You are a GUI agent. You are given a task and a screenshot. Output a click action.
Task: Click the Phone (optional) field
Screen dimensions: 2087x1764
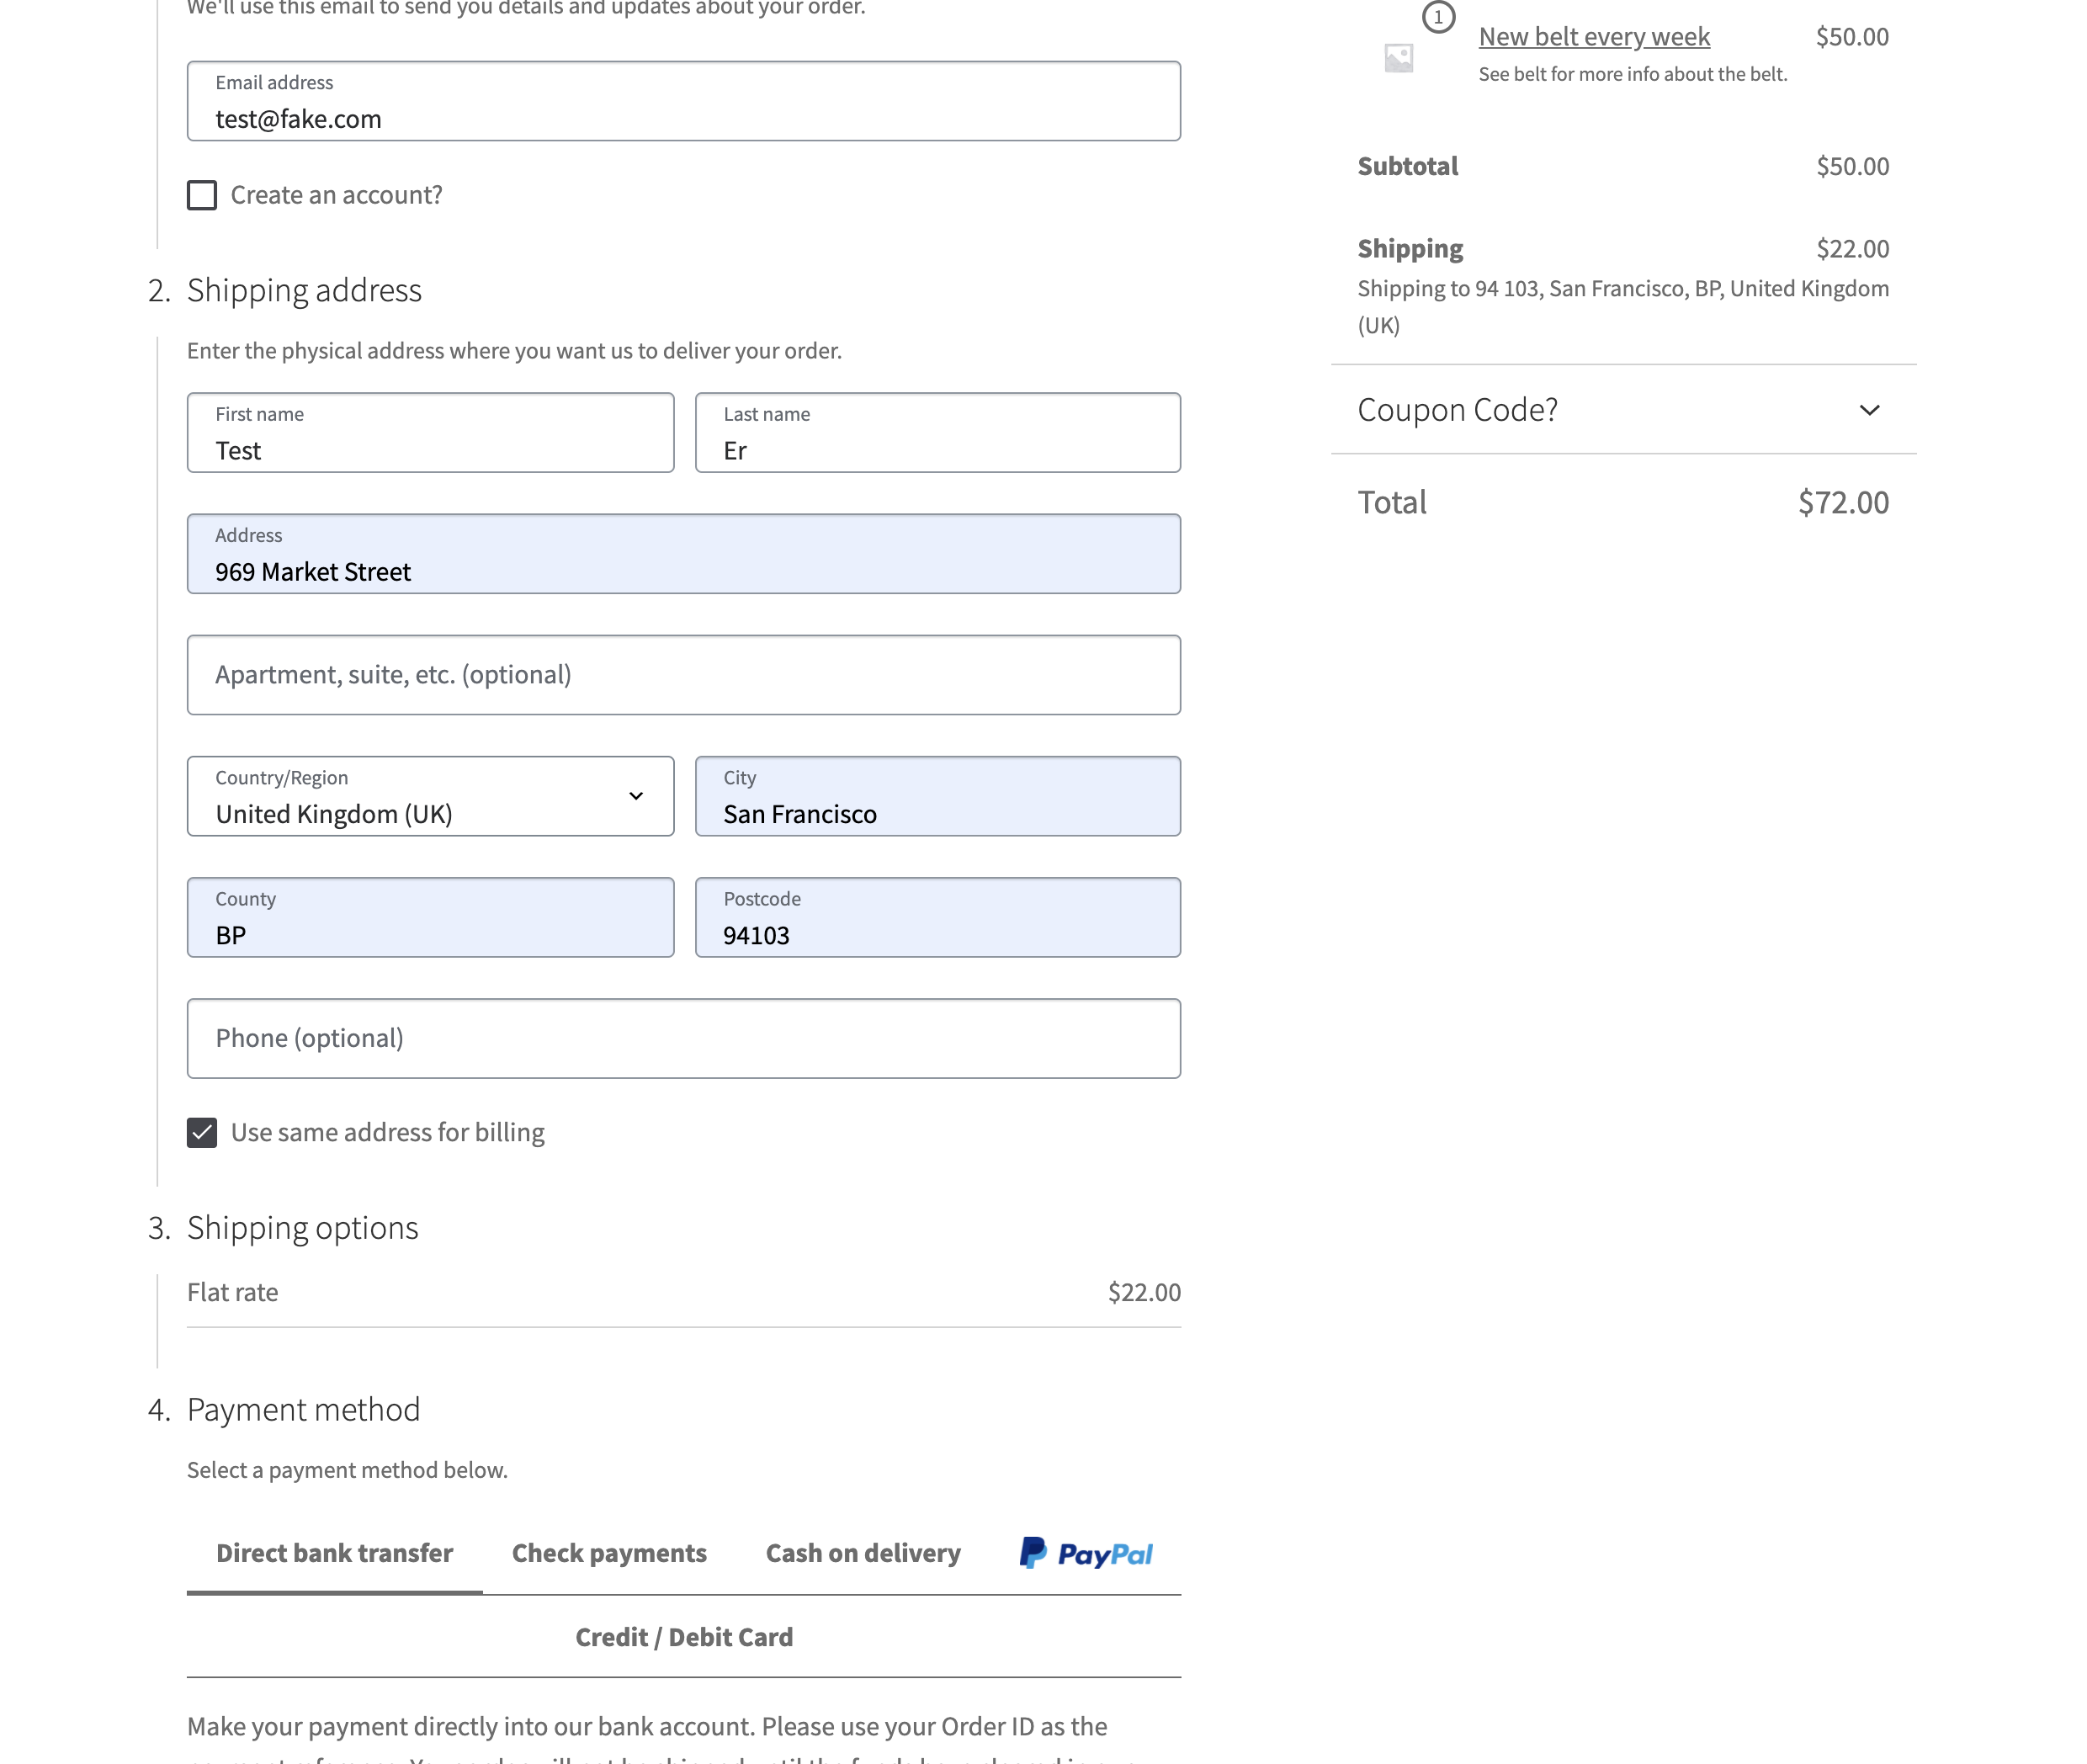point(683,1038)
